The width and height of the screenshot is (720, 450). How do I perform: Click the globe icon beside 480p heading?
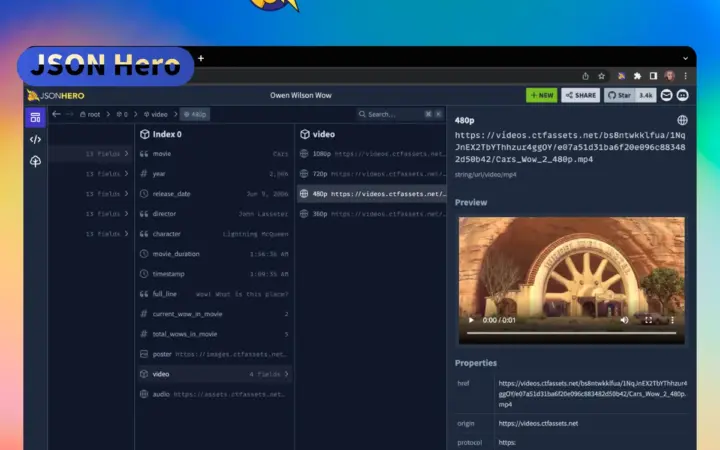[682, 120]
